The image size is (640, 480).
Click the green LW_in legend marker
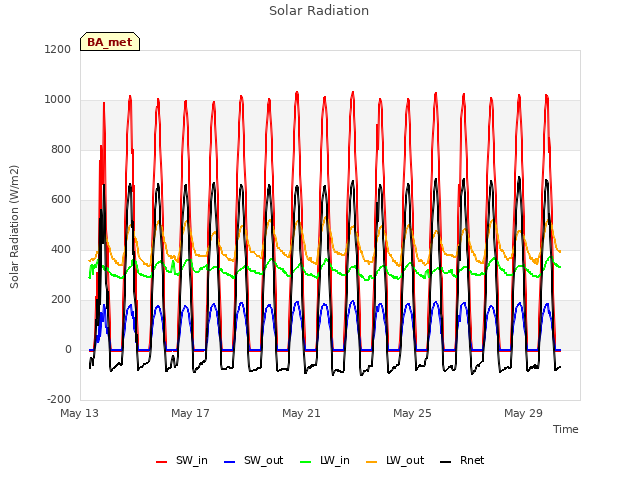coord(306,462)
